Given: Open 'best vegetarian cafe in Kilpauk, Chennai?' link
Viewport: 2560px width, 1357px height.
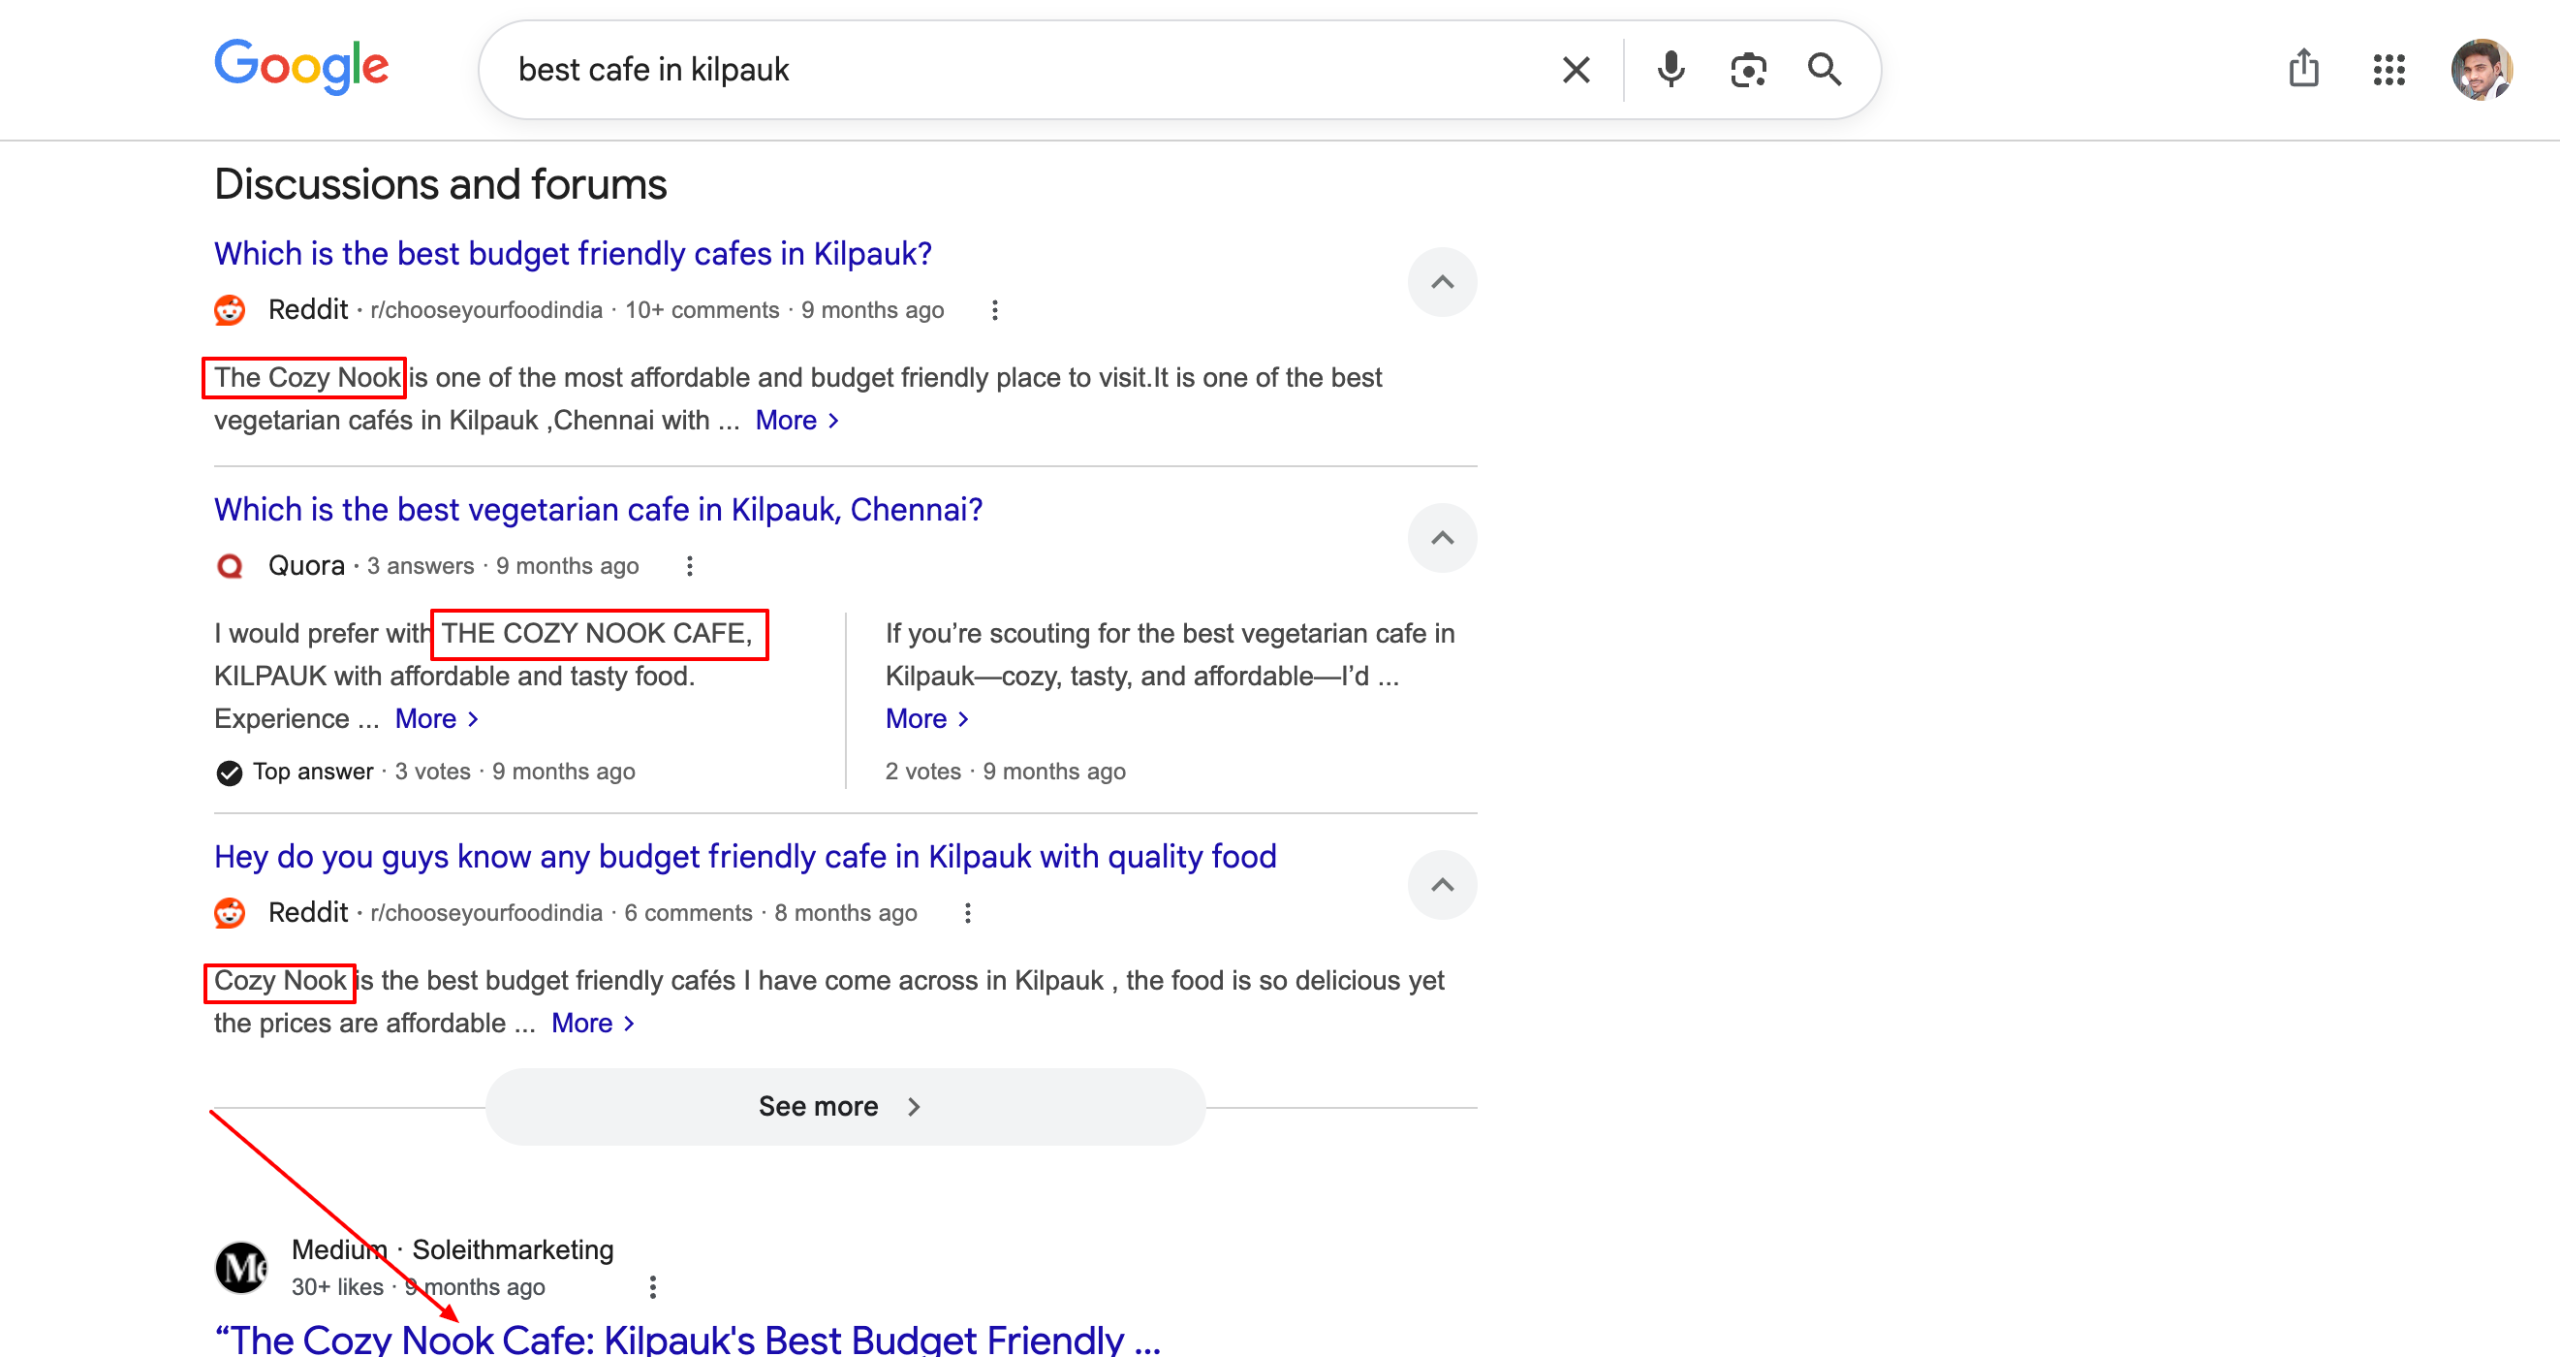Looking at the screenshot, I should click(x=598, y=510).
